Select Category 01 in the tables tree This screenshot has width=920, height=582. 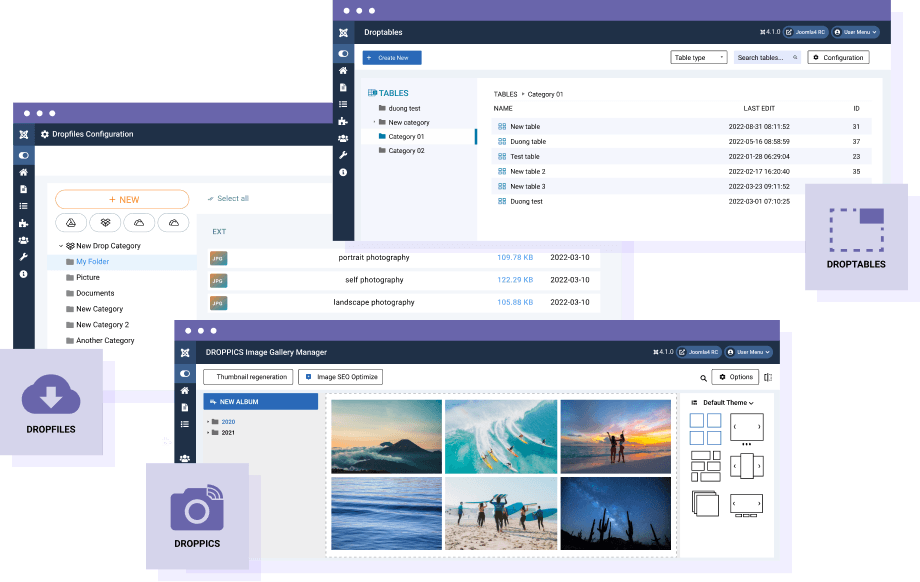(408, 136)
